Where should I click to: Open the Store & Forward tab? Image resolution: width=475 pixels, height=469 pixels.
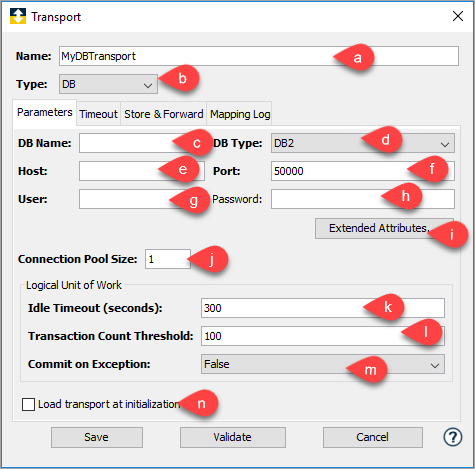click(x=164, y=114)
